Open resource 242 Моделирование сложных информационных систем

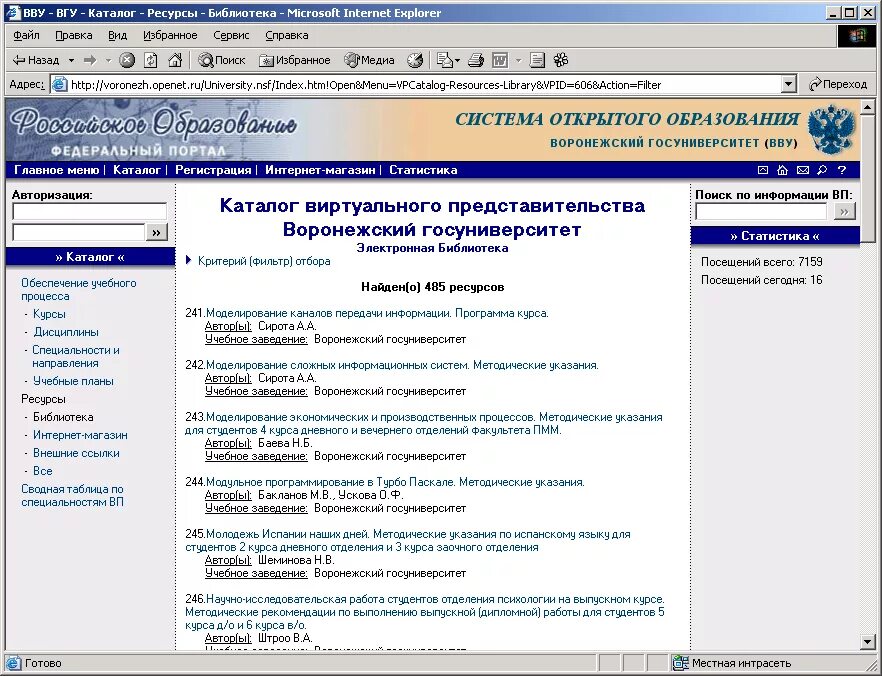[402, 365]
